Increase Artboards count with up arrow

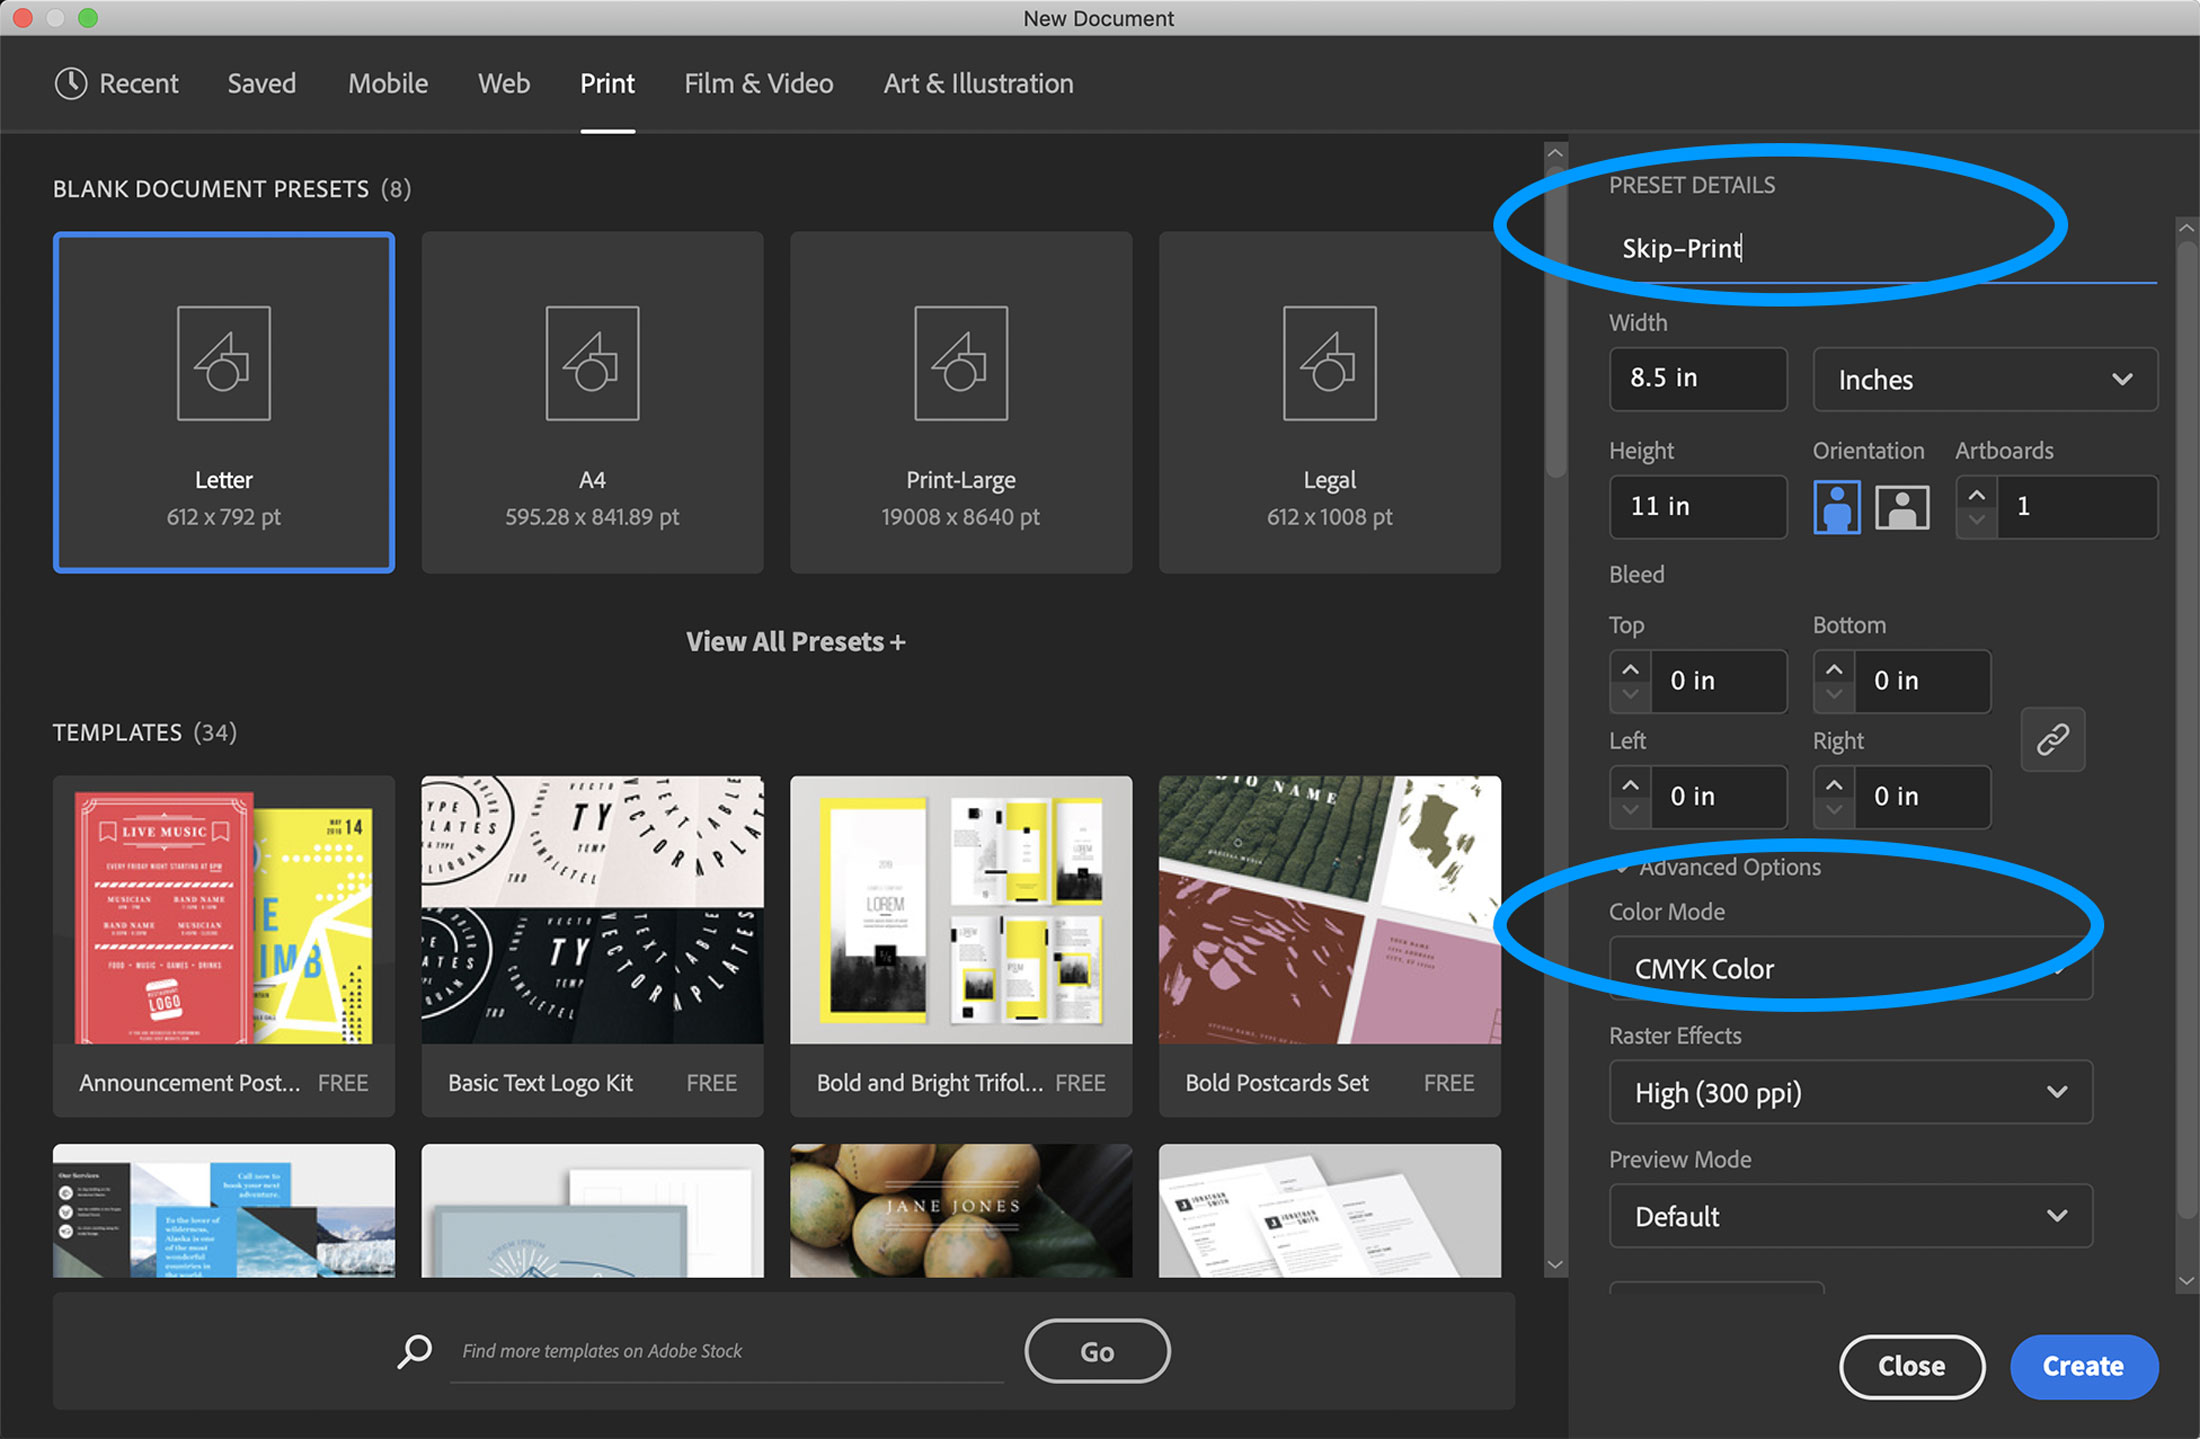(x=1977, y=493)
